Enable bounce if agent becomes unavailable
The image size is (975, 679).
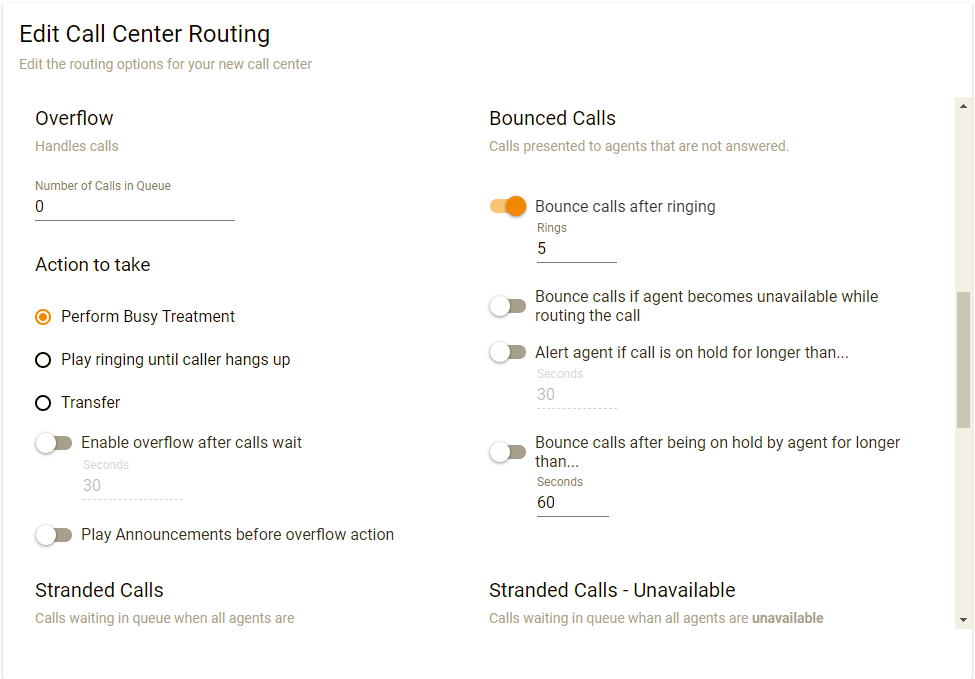click(x=508, y=306)
